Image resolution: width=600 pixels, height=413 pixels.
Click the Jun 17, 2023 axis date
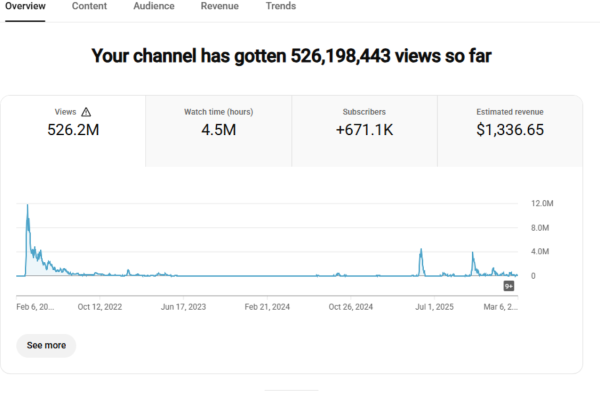tap(183, 308)
